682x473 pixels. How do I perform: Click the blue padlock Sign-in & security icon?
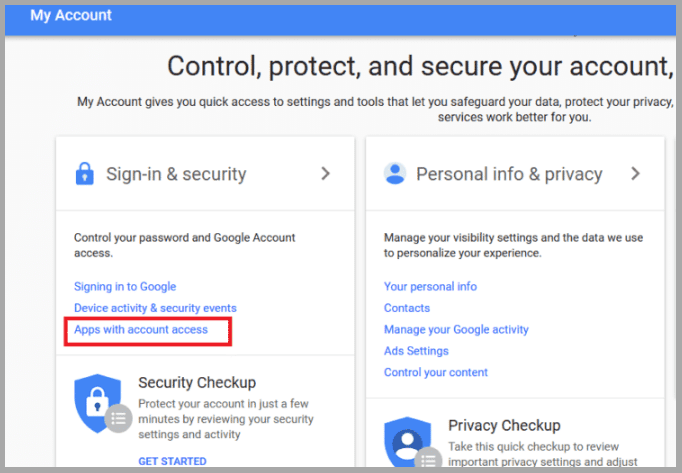coord(85,174)
